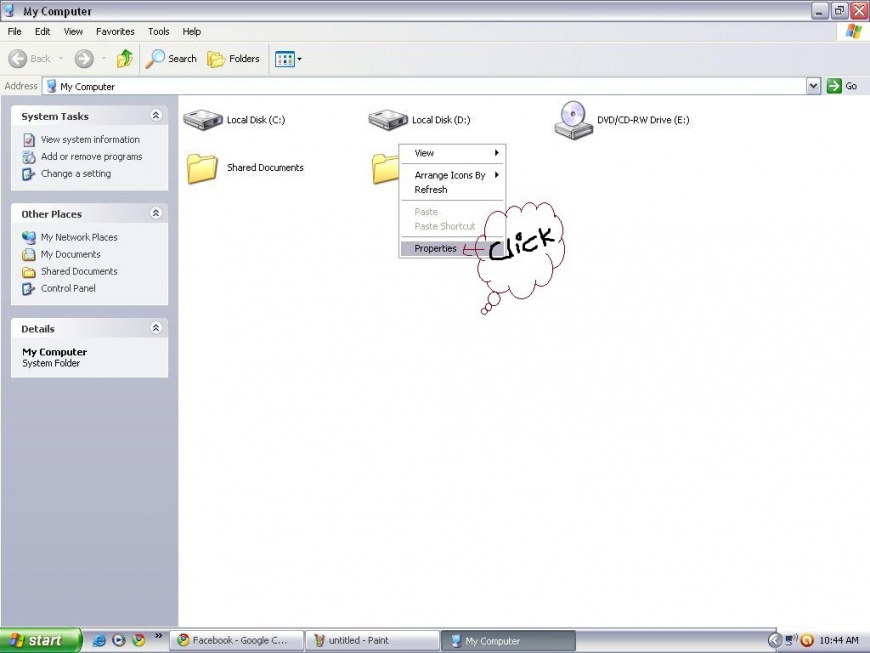Click the Up folder toolbar icon
This screenshot has width=870, height=653.
(x=124, y=59)
